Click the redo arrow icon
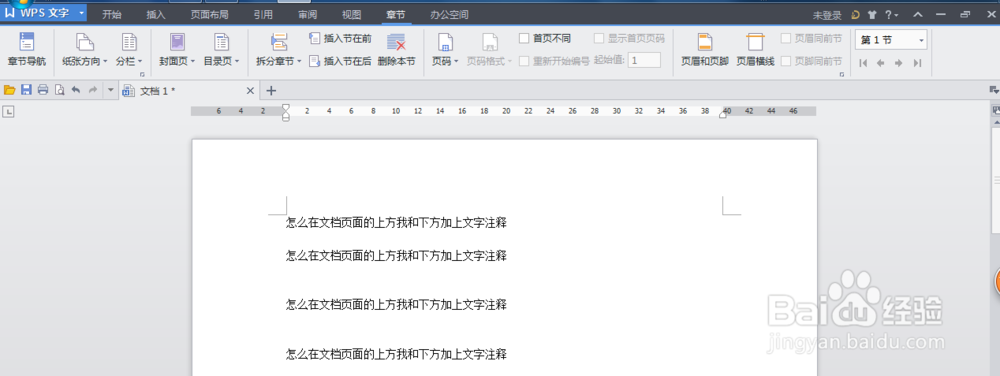 [92, 90]
